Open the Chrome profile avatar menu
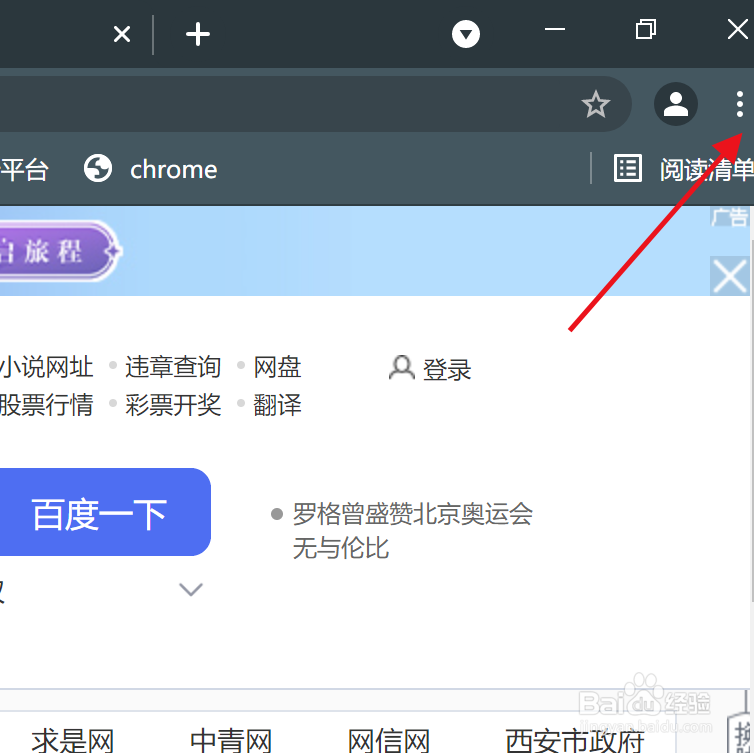 (676, 104)
